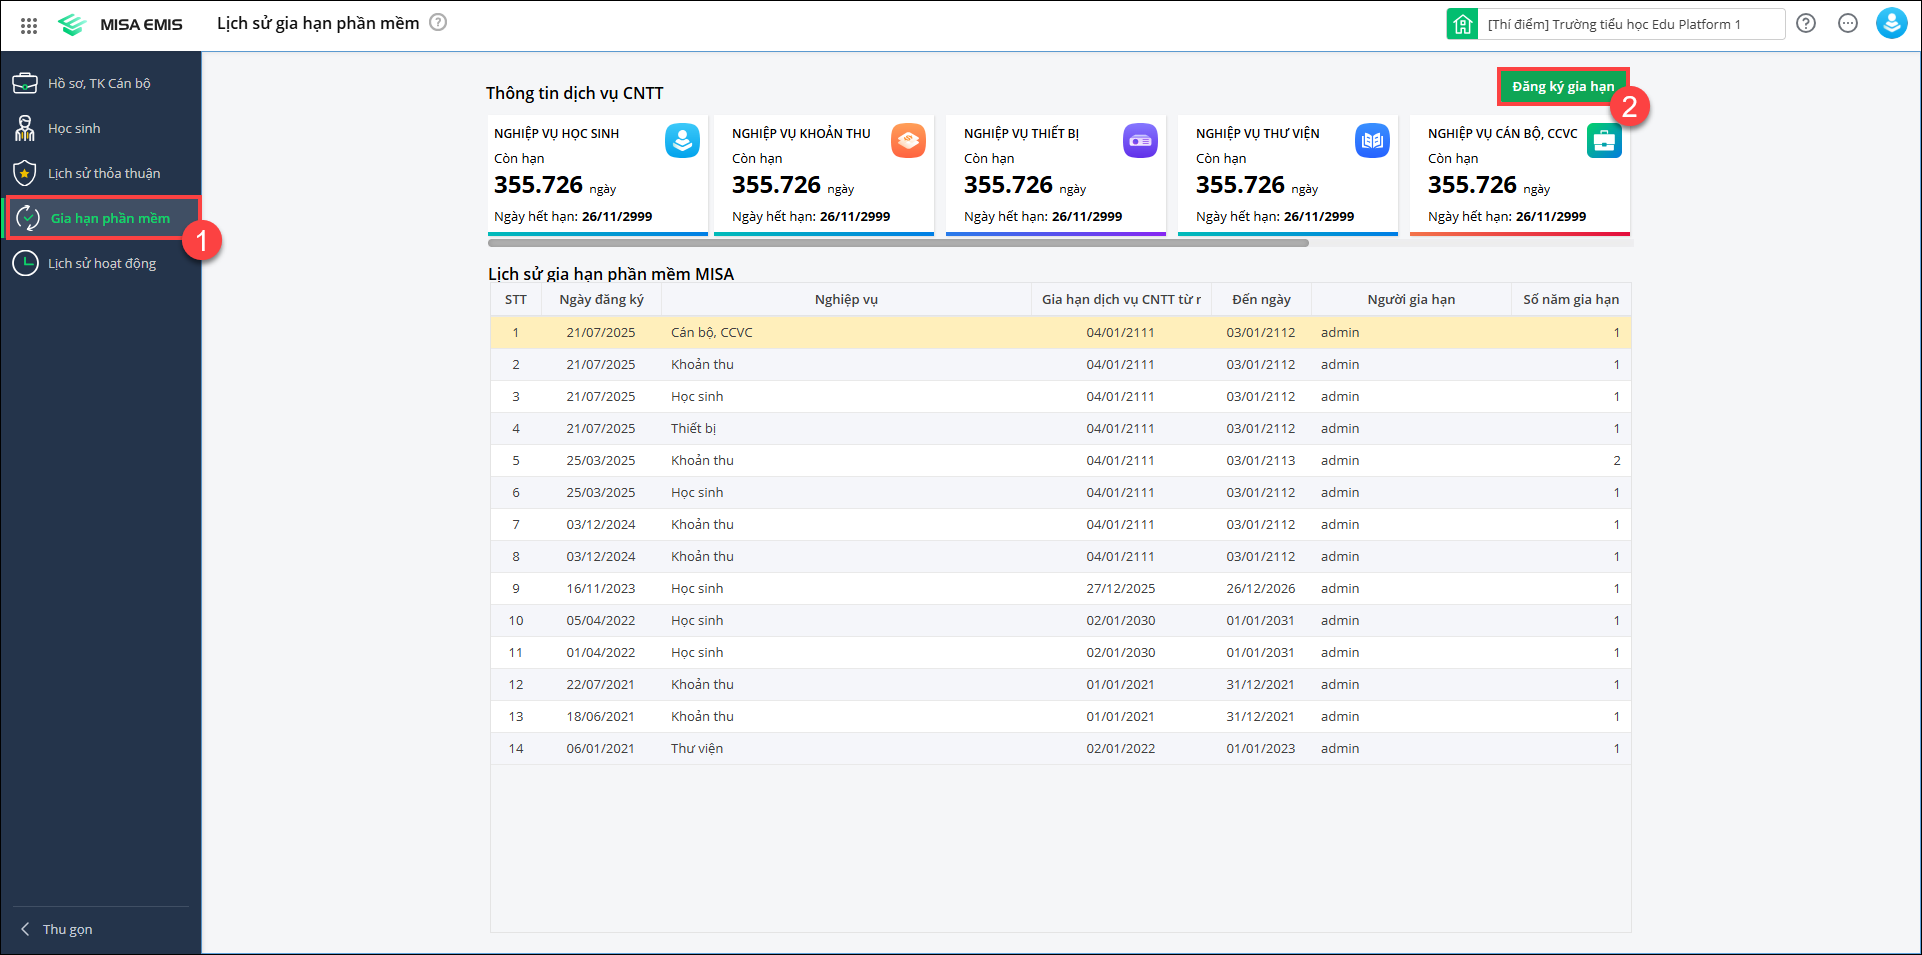The image size is (1922, 955).
Task: Open the user avatar profile menu
Action: (x=1890, y=24)
